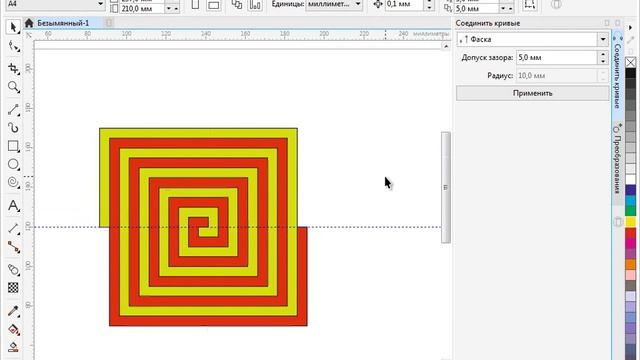Apply page size to all pages icon
The width and height of the screenshot is (640, 360).
pyautogui.click(x=237, y=5)
